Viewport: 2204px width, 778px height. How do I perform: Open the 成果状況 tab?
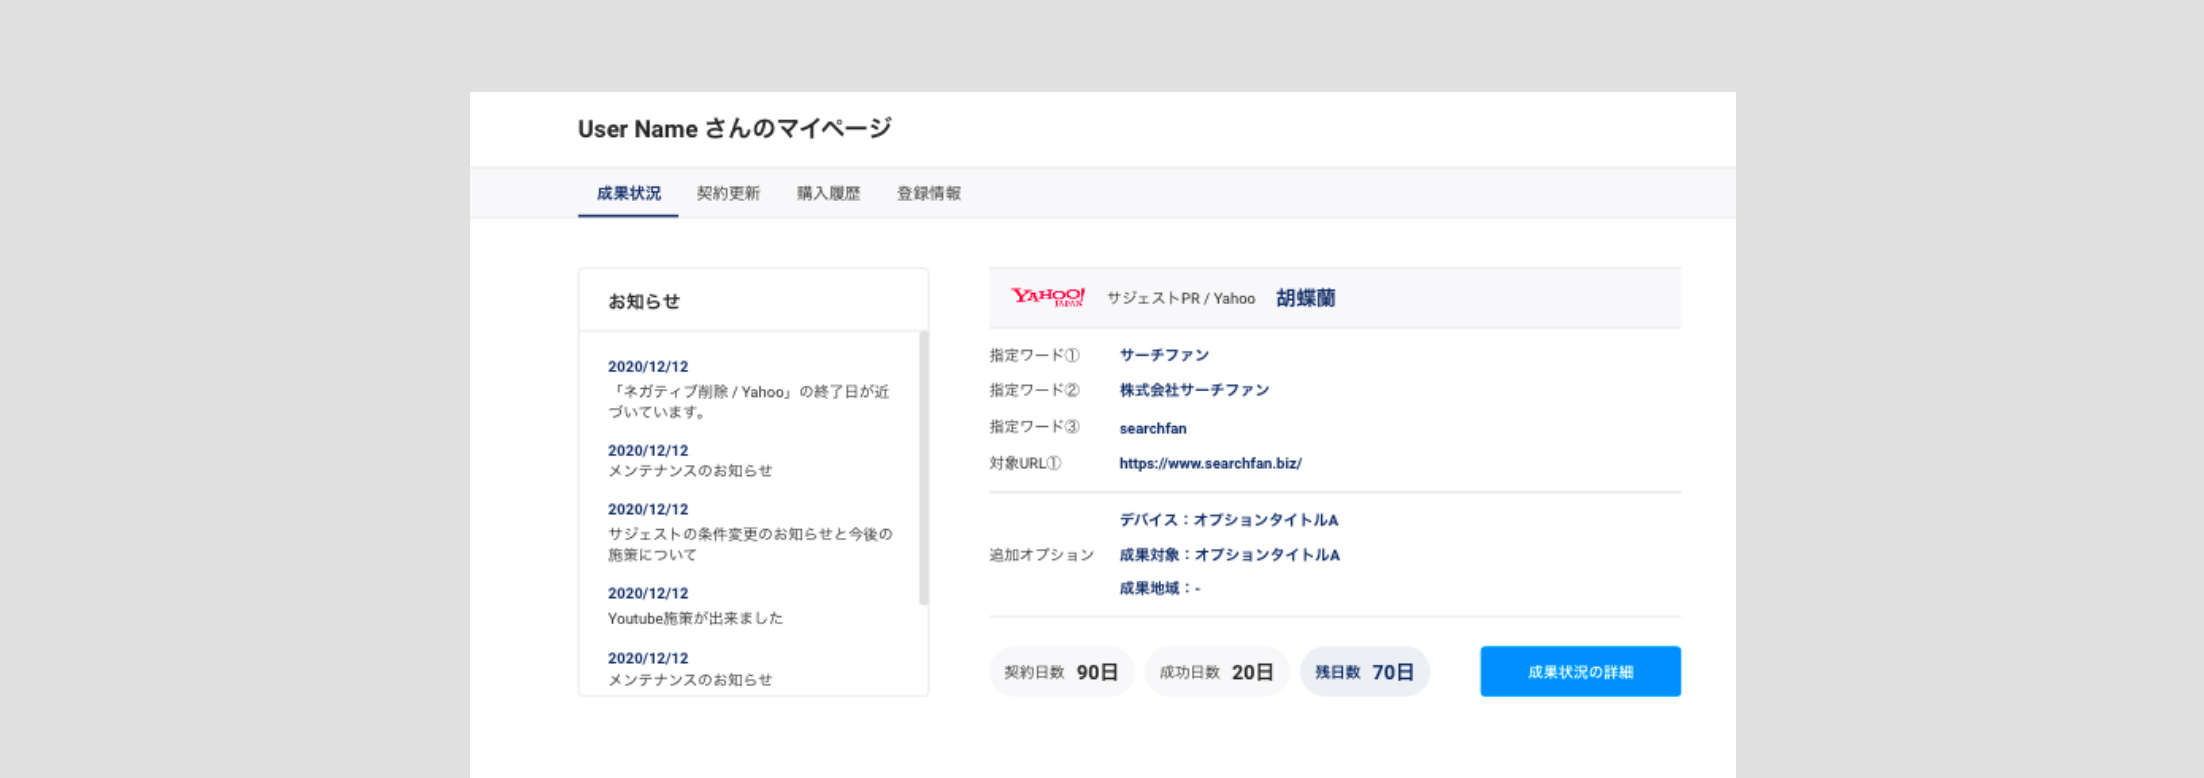(x=628, y=193)
